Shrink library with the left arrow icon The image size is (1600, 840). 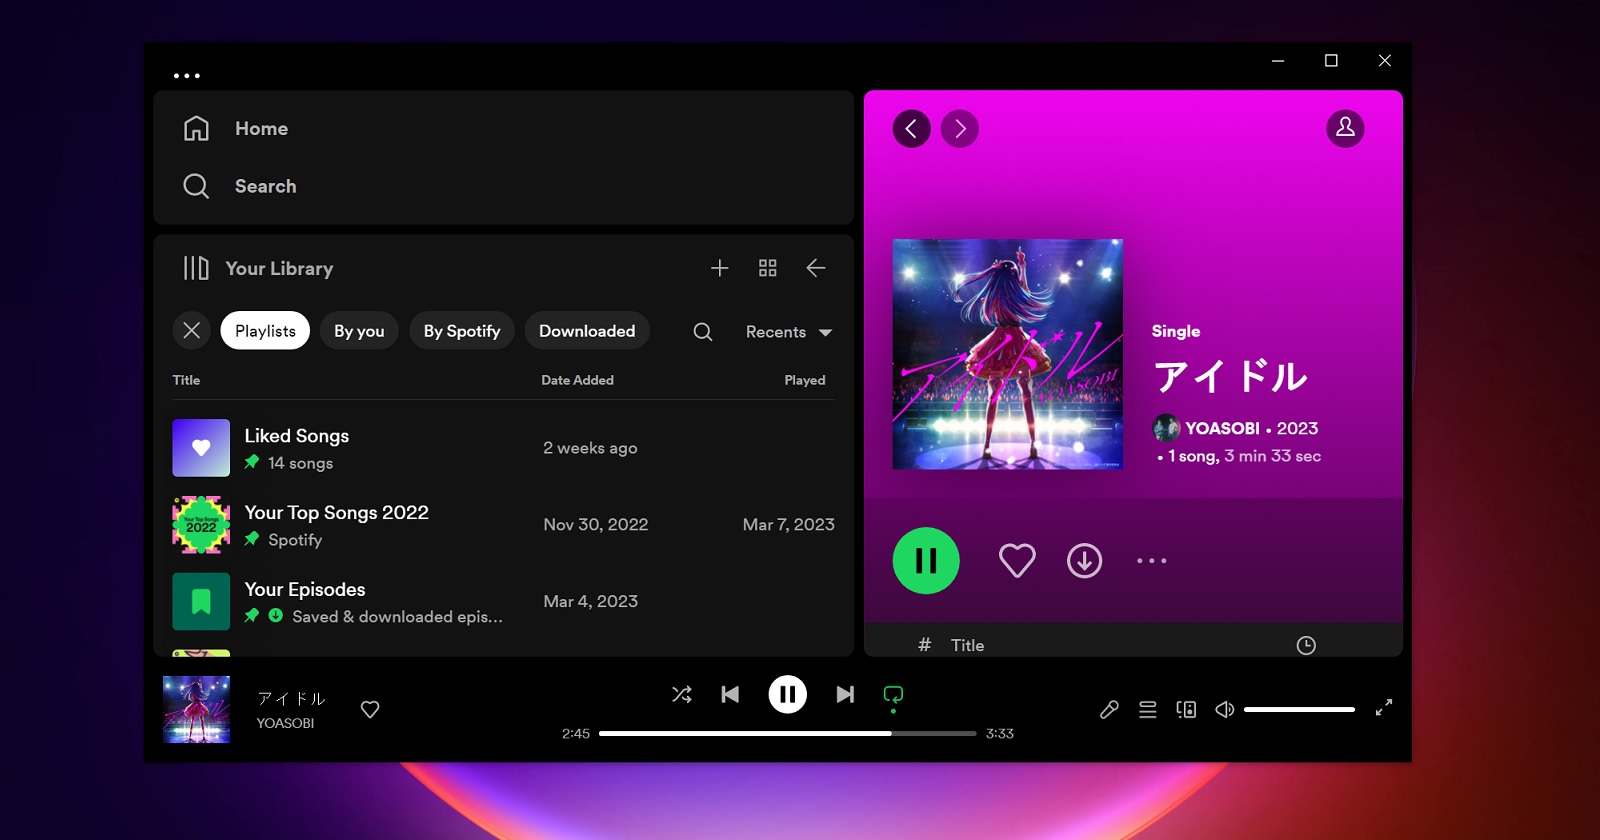[815, 268]
